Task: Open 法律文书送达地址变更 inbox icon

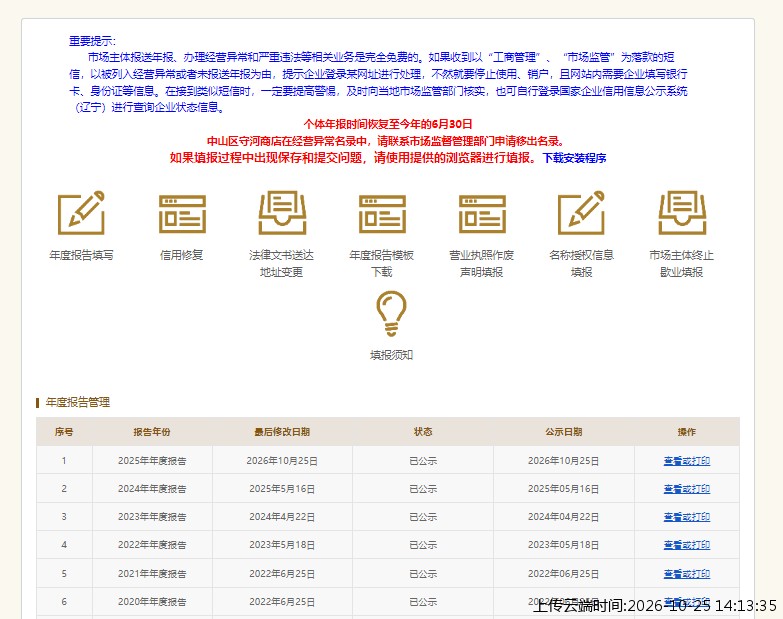Action: (282, 212)
